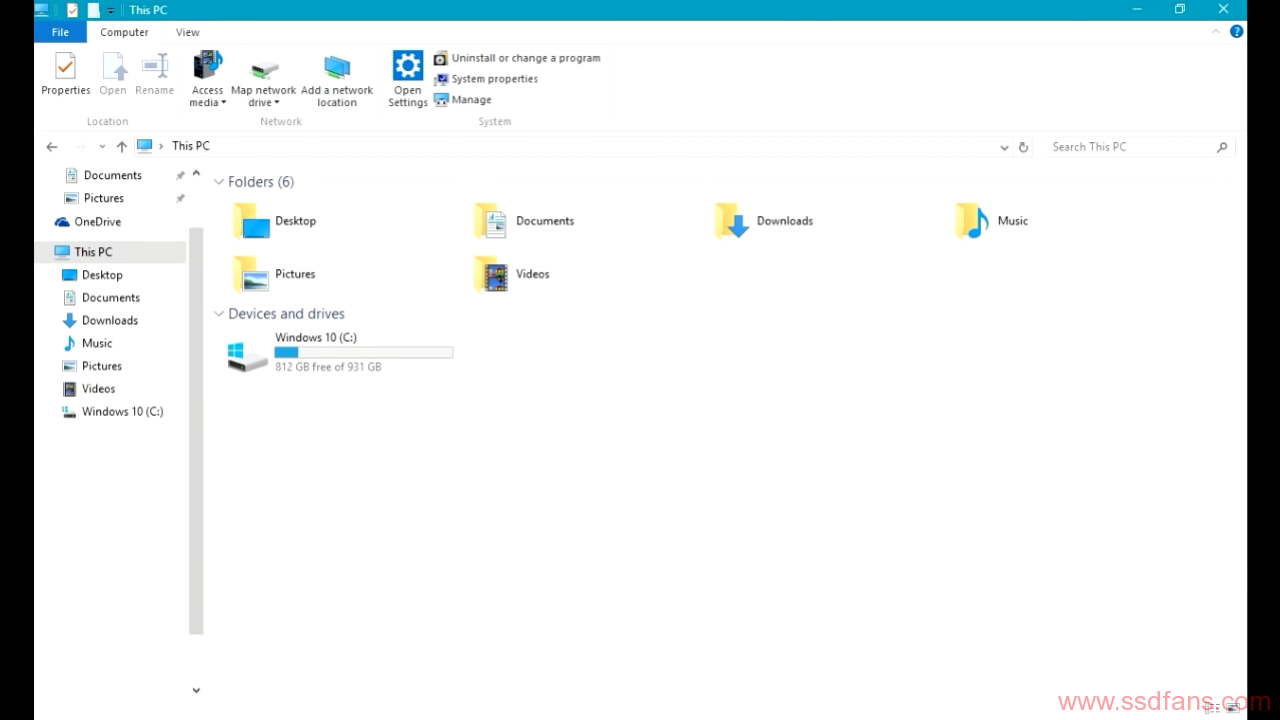Open Help with the question mark icon
The width and height of the screenshot is (1280, 720).
[1237, 32]
